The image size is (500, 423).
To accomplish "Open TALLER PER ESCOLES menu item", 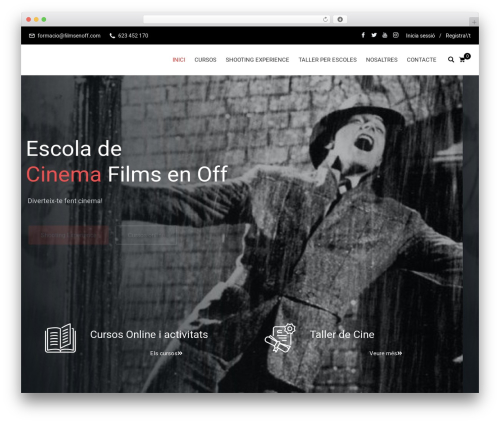I will click(328, 60).
